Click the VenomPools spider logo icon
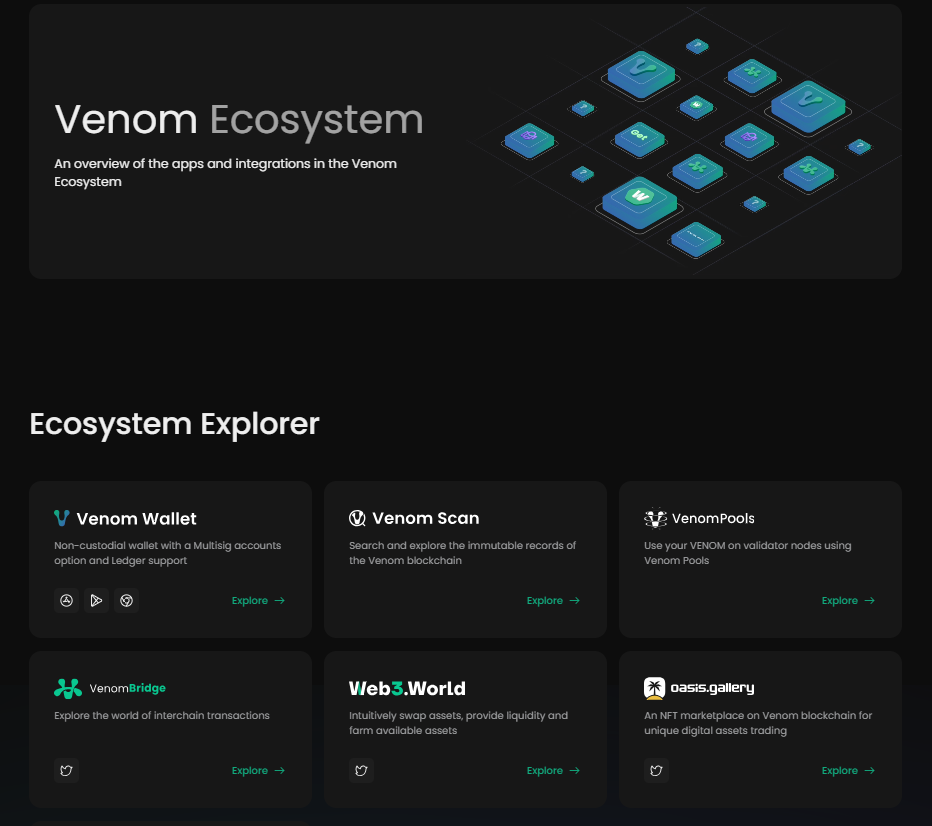The height and width of the screenshot is (826, 932). (x=655, y=518)
